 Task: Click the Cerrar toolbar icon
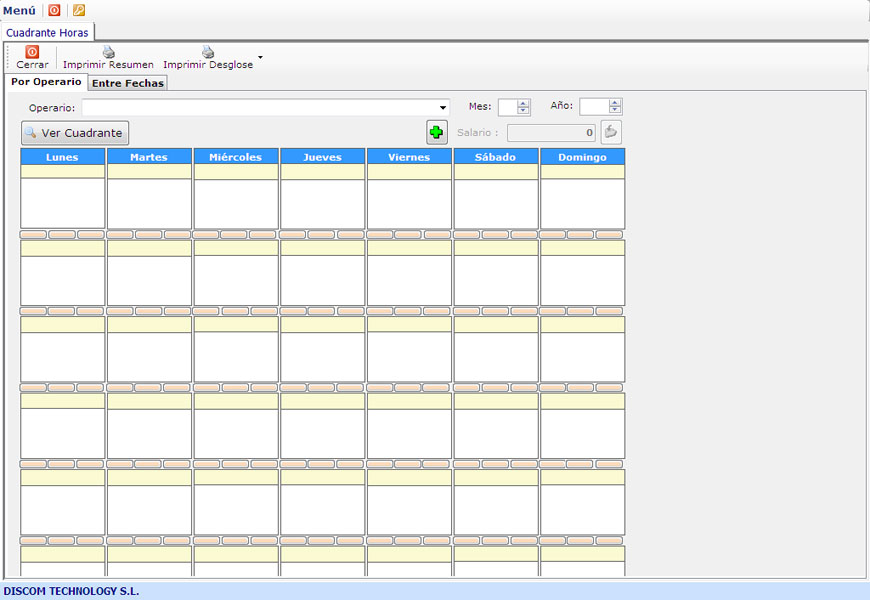click(x=32, y=52)
